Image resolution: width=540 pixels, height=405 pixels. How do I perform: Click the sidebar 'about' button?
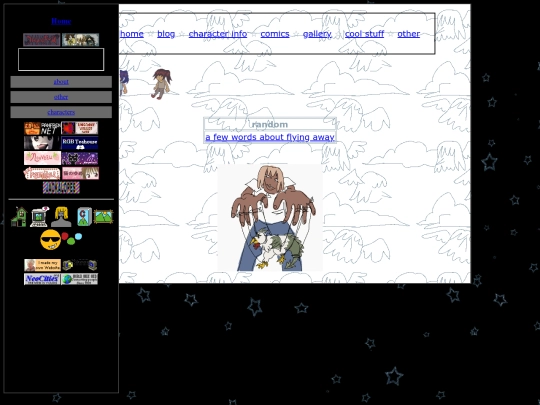[x=61, y=82]
